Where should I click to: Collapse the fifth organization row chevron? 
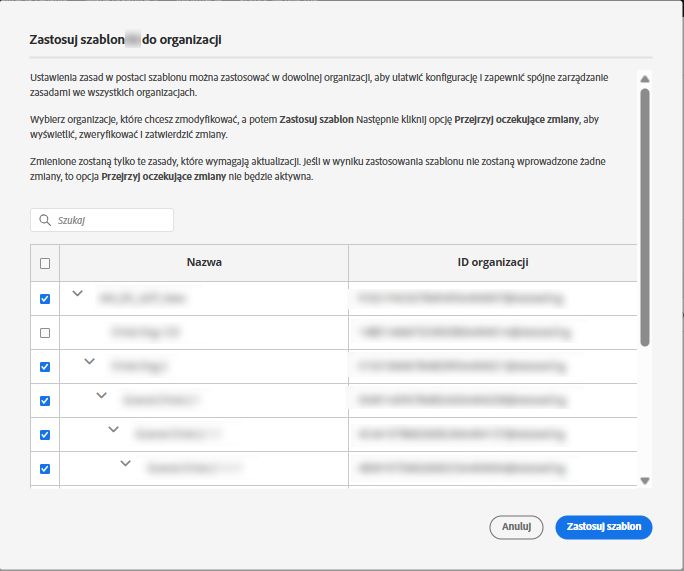(x=113, y=429)
